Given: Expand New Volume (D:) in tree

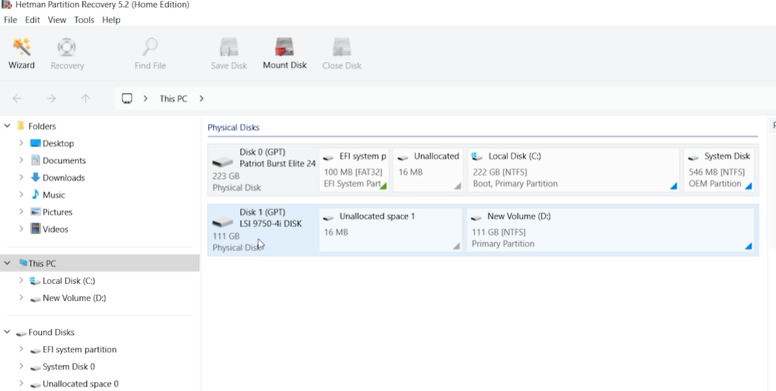Looking at the screenshot, I should pos(21,297).
